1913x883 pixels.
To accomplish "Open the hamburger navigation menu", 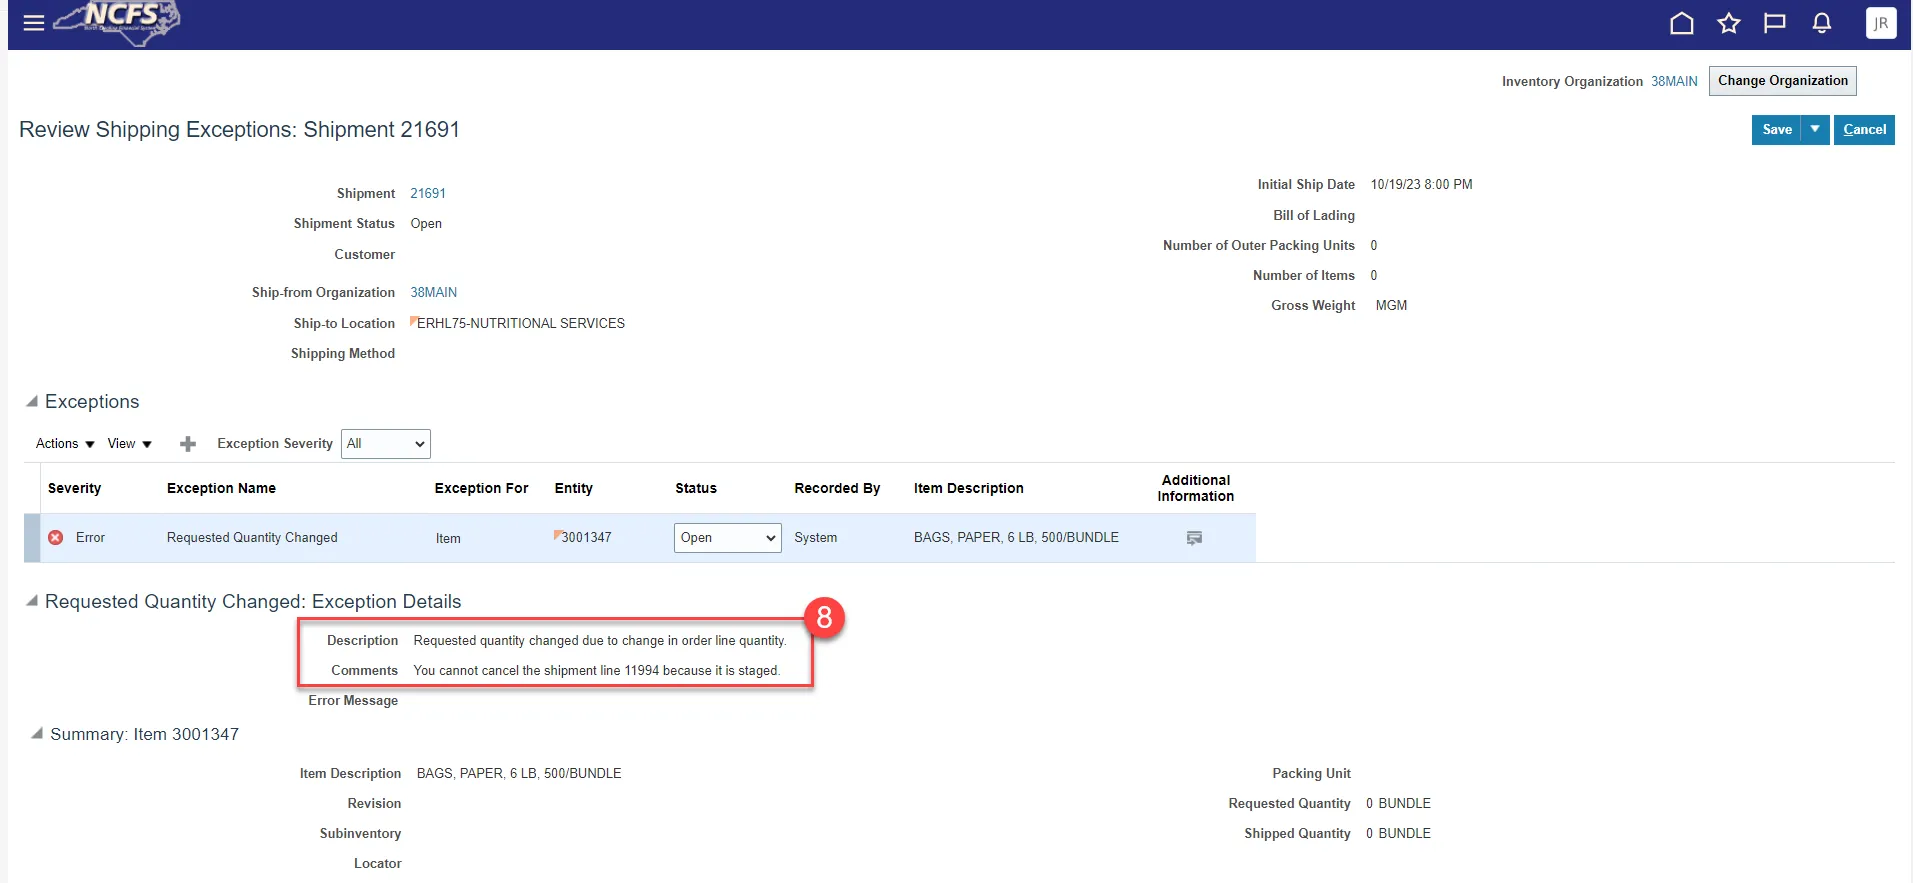I will click(33, 23).
